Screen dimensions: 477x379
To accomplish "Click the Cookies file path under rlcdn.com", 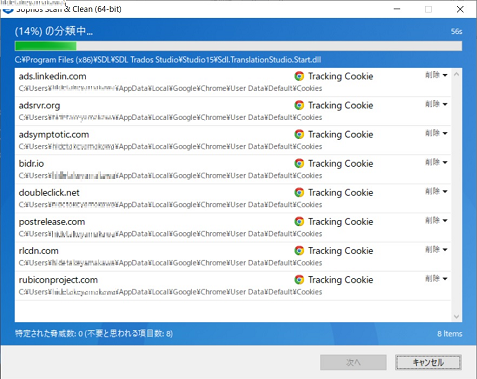I will (170, 263).
